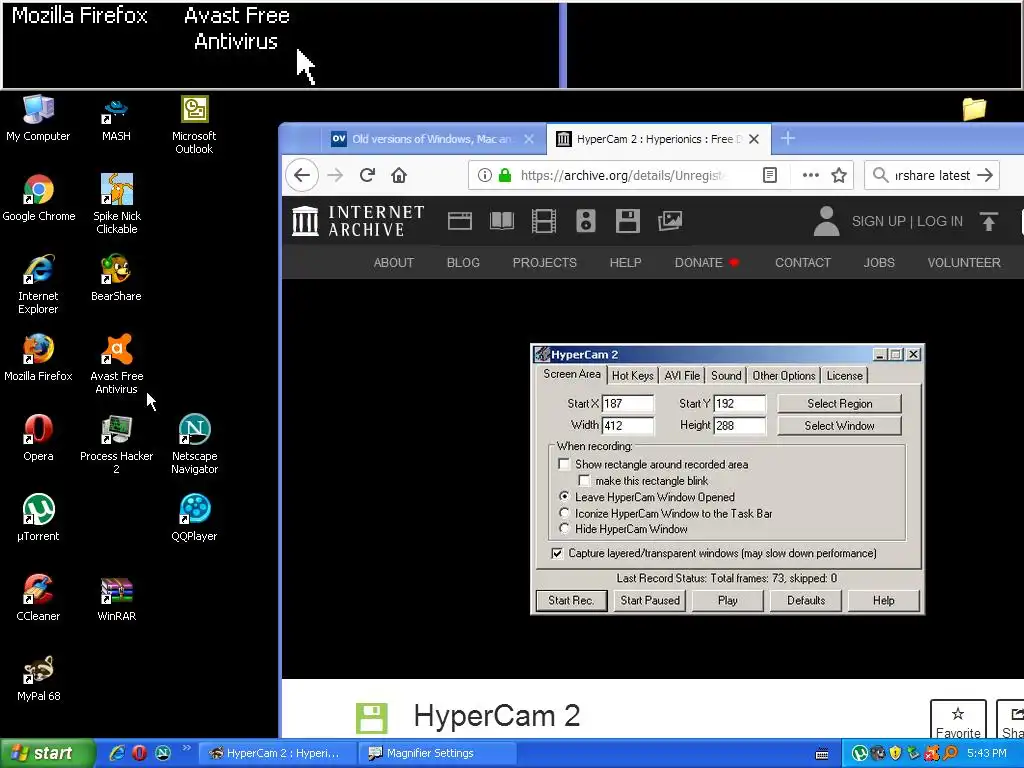The height and width of the screenshot is (768, 1024).
Task: Toggle Capture layered/transparent windows checkbox
Action: (x=557, y=553)
